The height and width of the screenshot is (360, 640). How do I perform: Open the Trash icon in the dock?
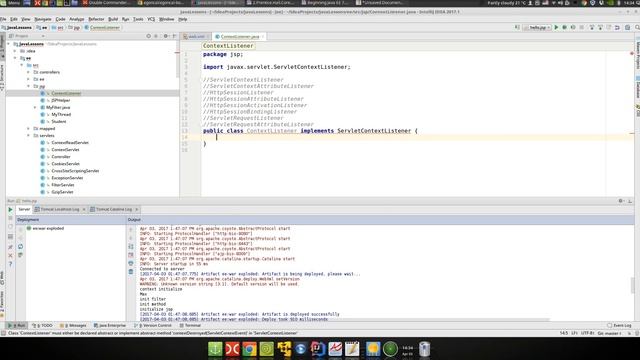[x=424, y=349]
